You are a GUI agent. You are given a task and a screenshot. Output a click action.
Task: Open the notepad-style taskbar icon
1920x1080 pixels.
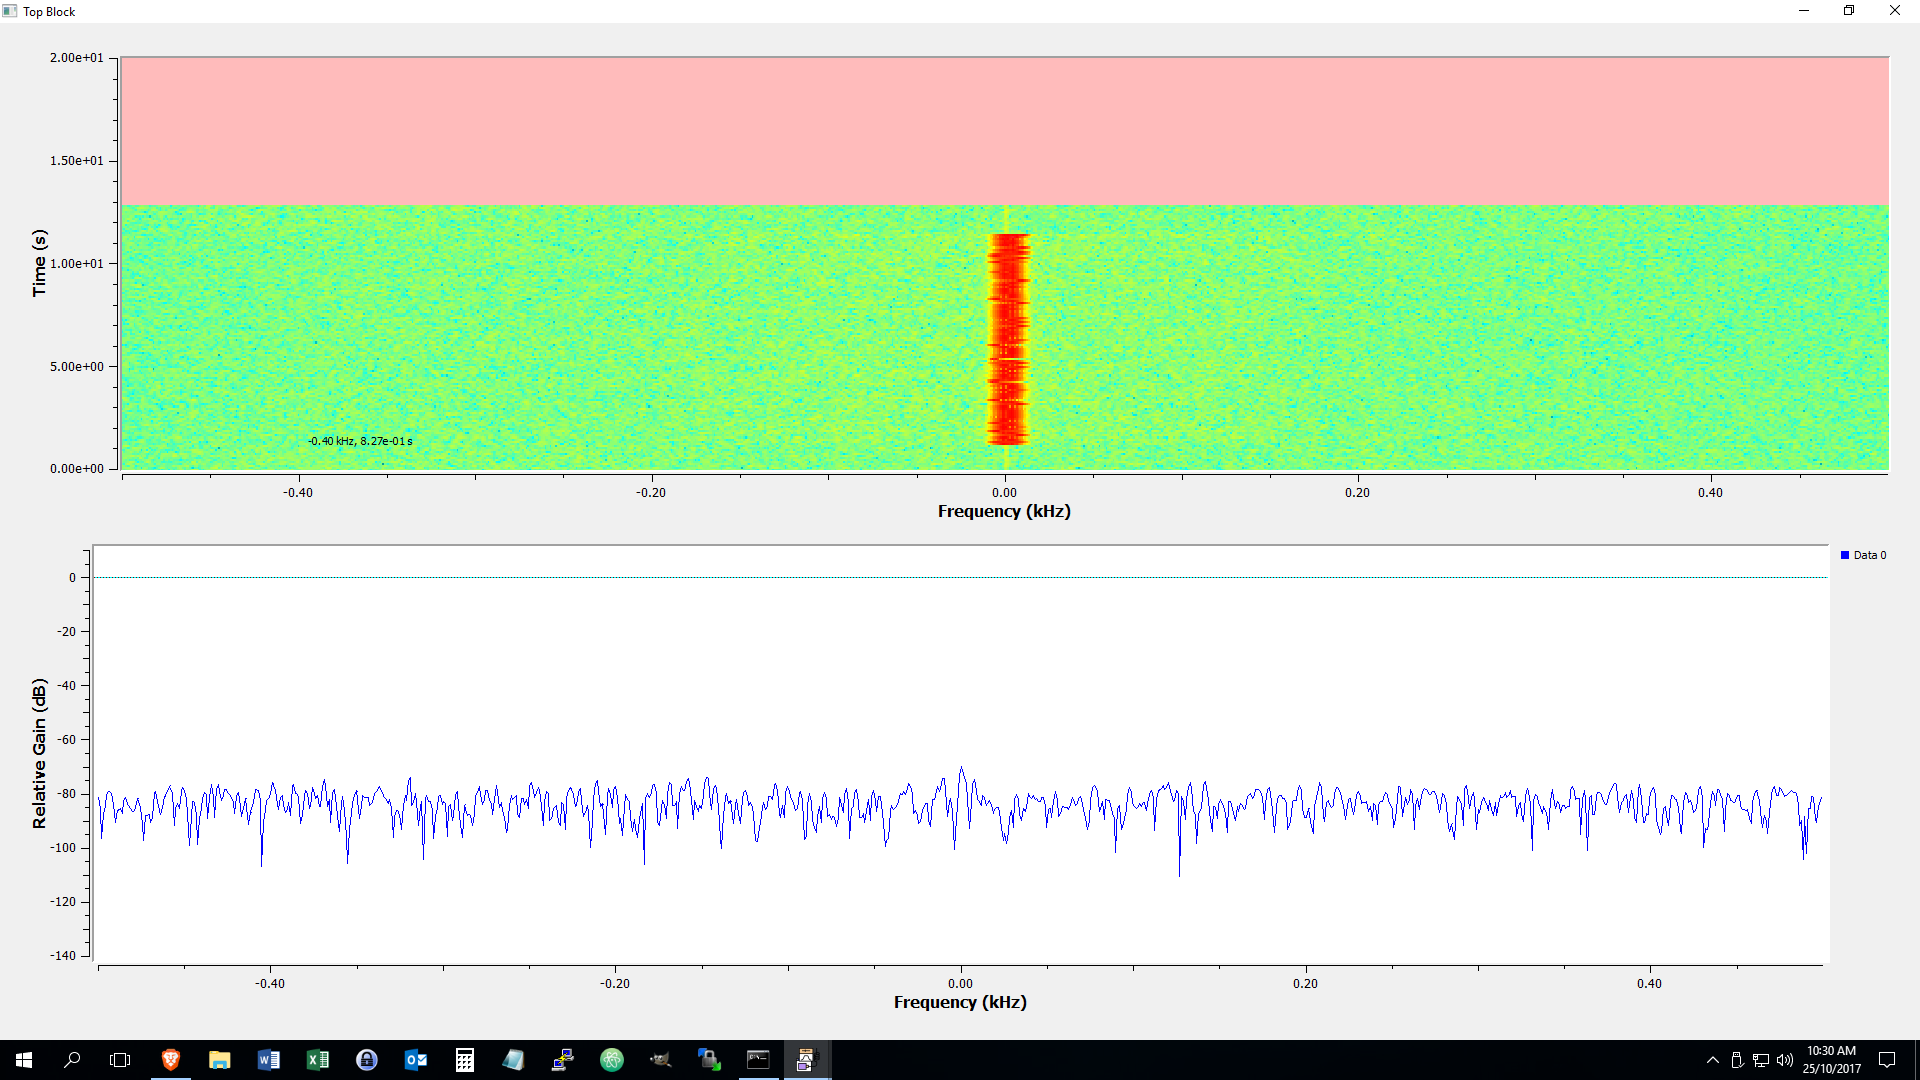(513, 1060)
